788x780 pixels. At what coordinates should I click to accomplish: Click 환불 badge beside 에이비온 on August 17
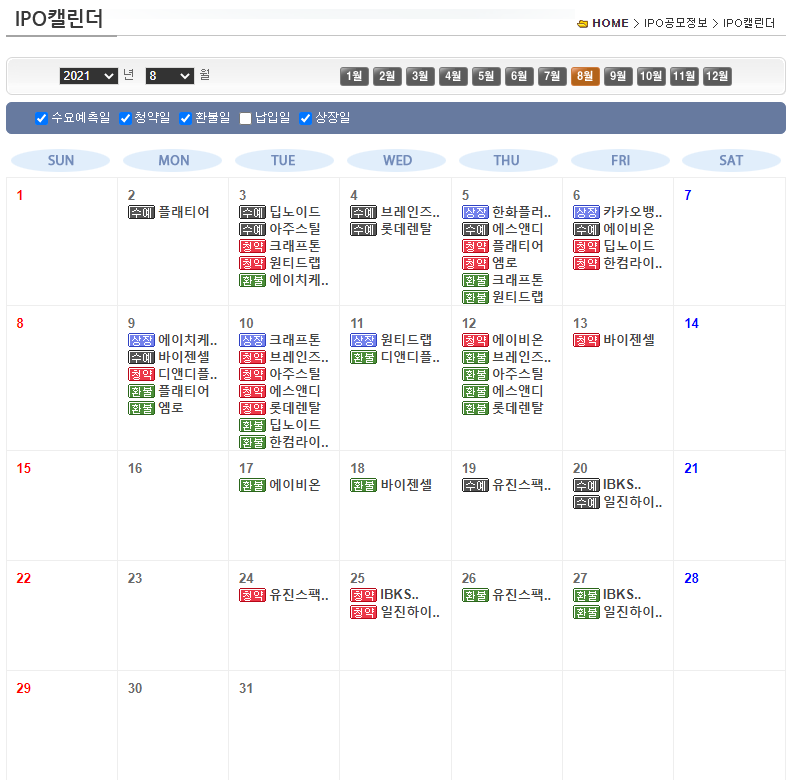pos(252,485)
